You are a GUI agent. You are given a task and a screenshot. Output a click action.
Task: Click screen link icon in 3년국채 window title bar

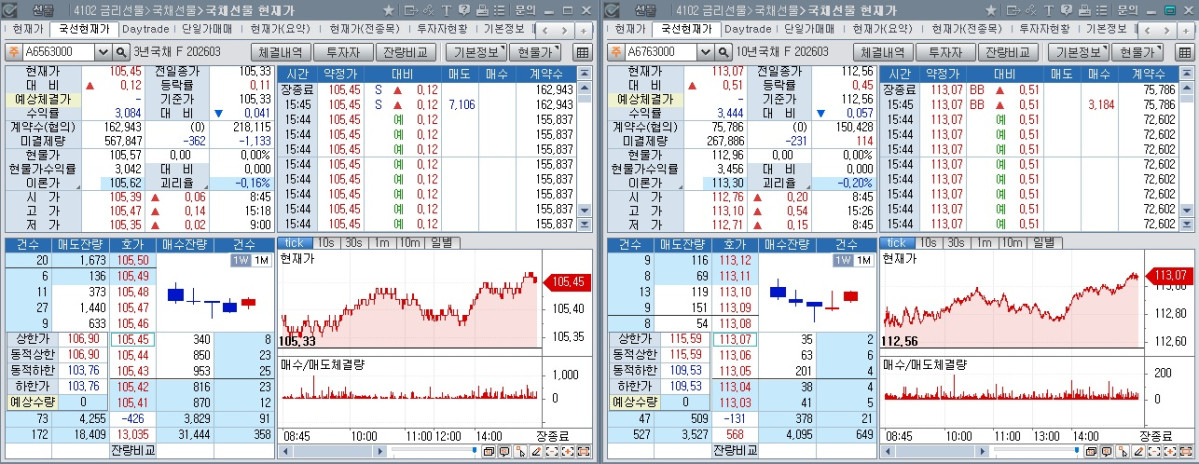click(x=429, y=11)
